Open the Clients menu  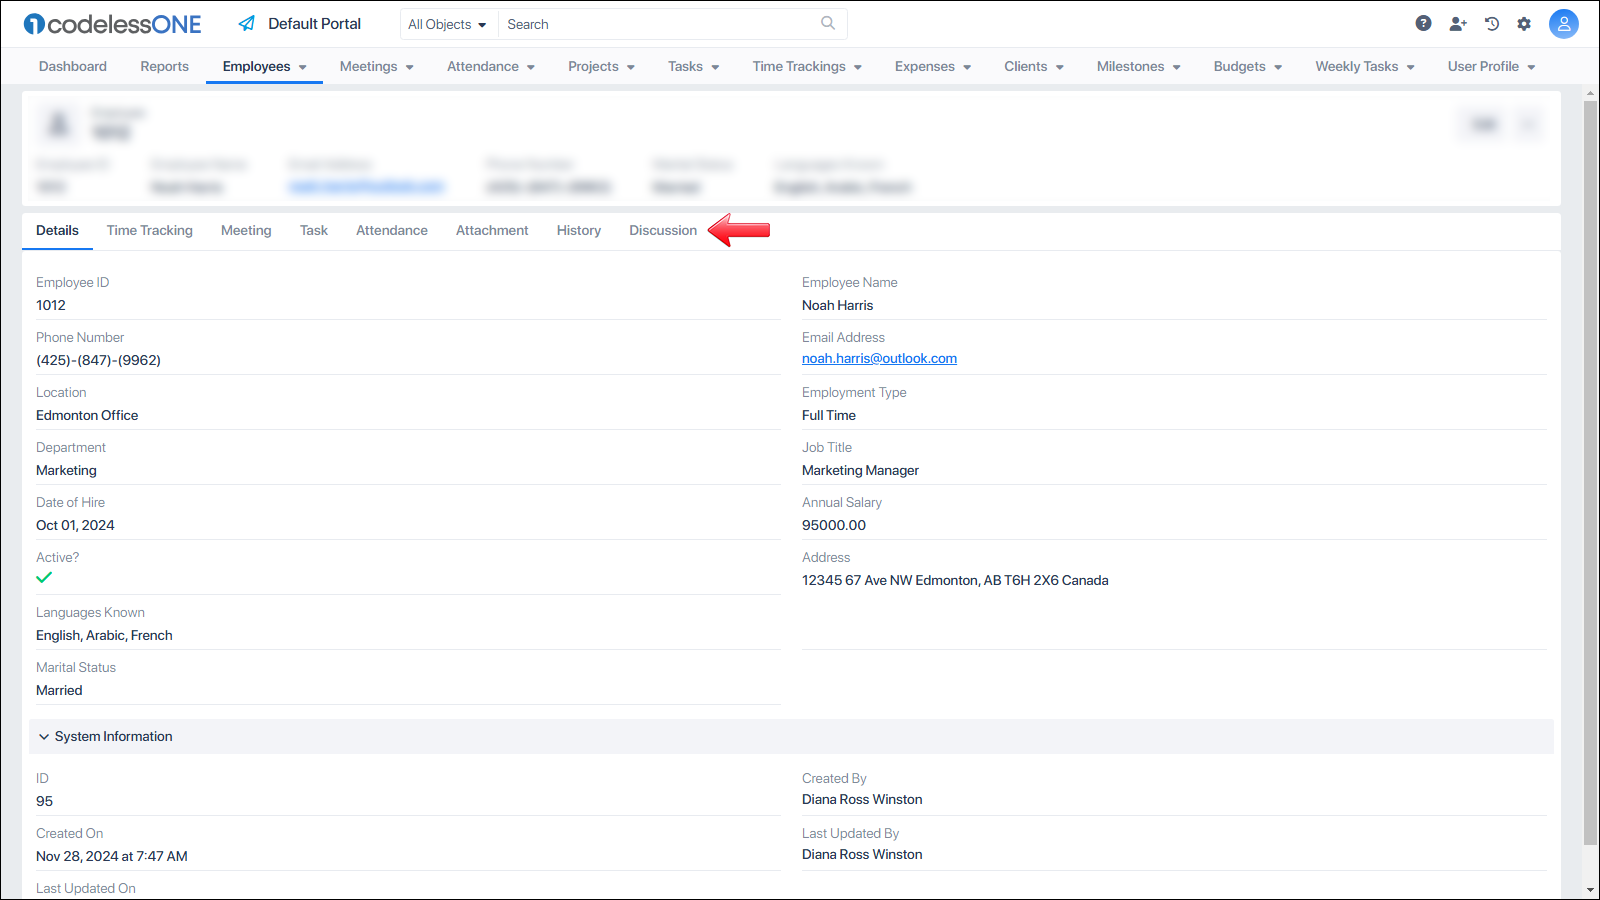[x=1034, y=66]
